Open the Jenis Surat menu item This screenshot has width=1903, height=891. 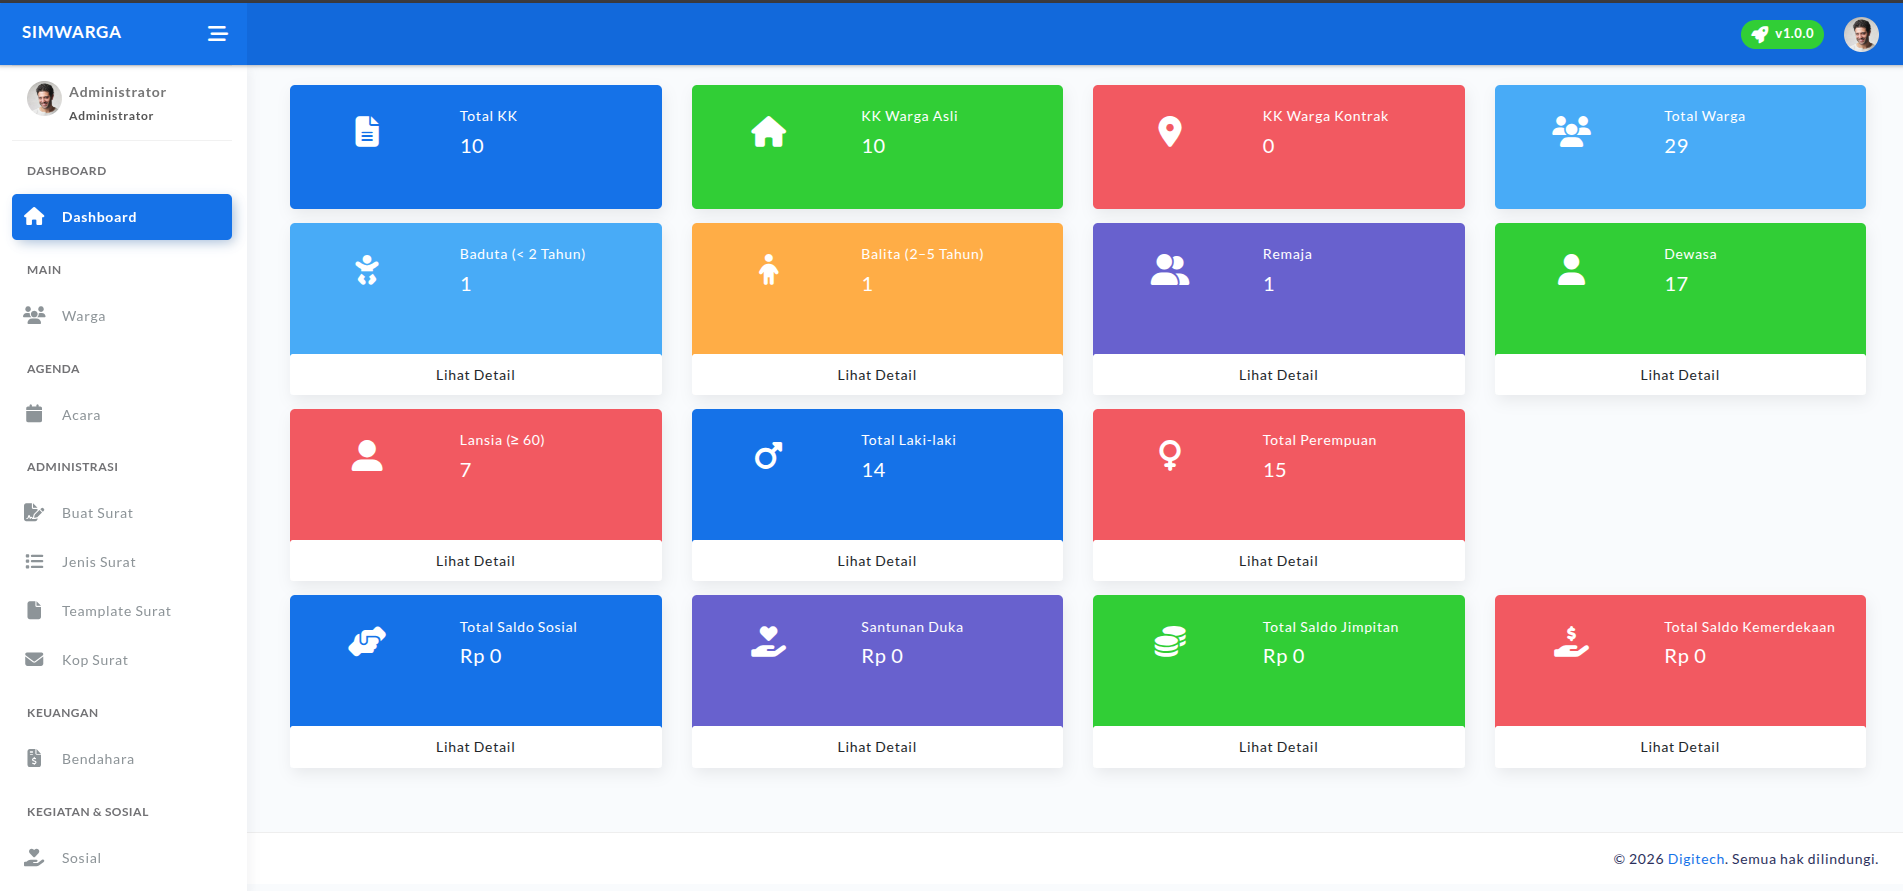point(122,562)
